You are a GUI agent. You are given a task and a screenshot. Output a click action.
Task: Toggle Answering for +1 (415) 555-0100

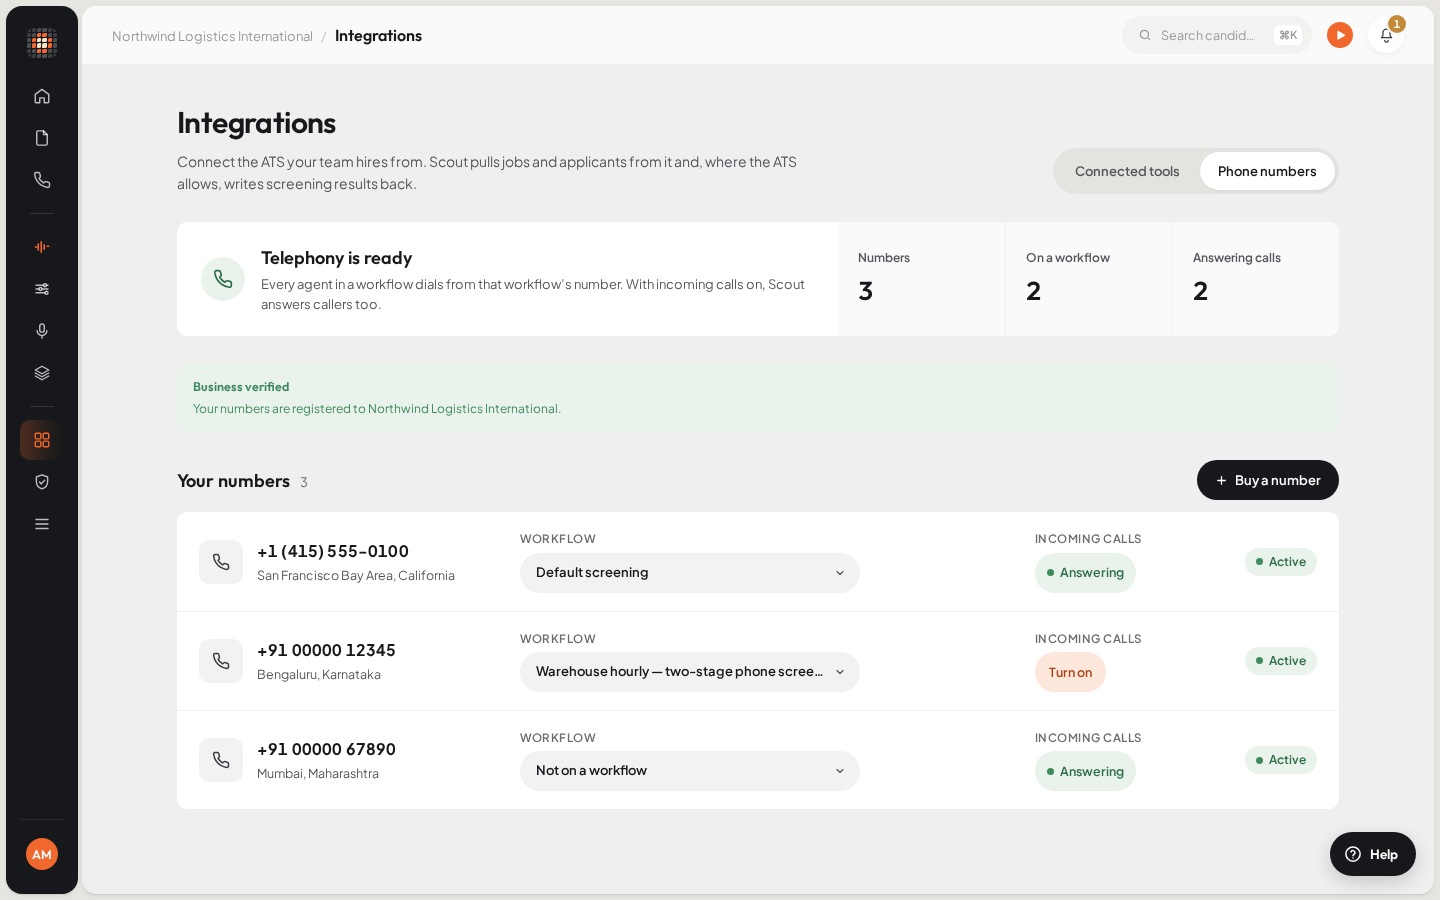point(1085,573)
